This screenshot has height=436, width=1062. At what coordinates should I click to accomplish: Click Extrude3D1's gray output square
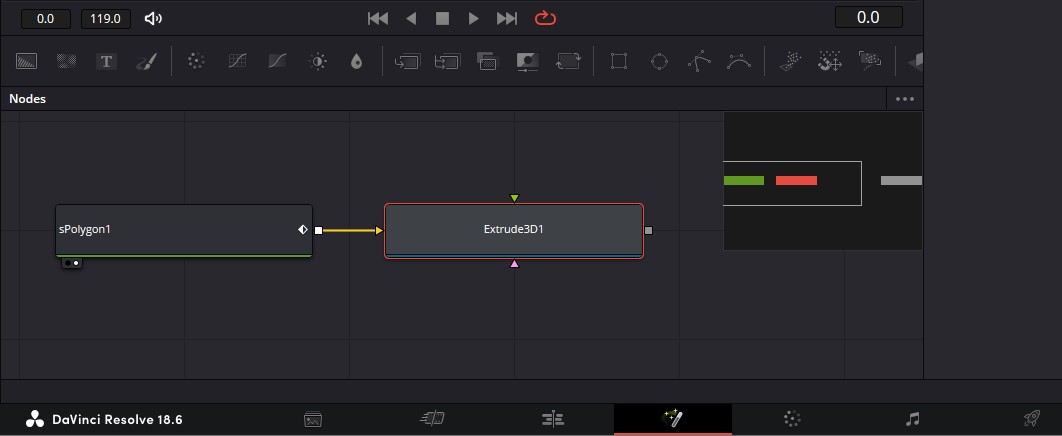(648, 230)
